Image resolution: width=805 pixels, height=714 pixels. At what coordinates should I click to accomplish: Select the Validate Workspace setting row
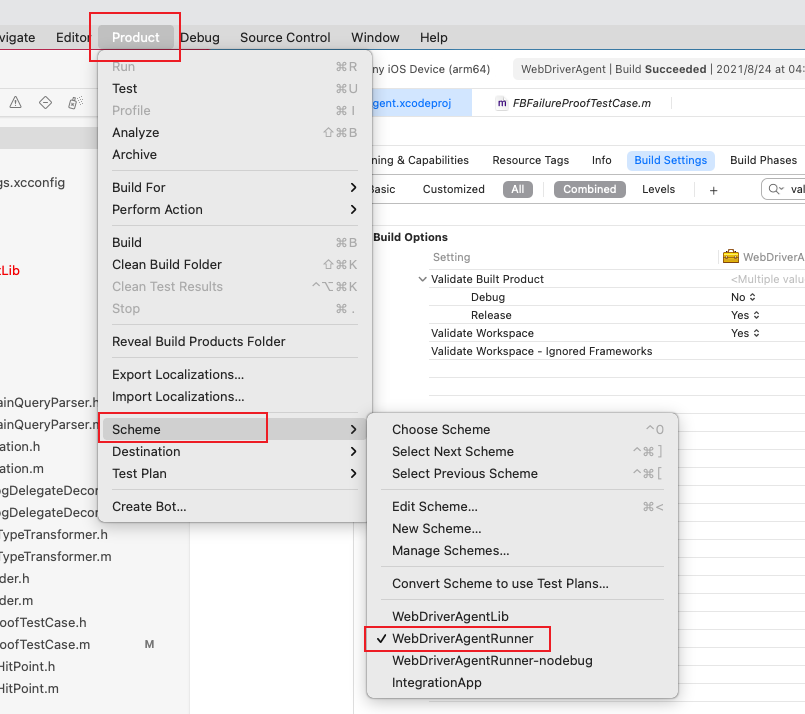click(x=617, y=333)
